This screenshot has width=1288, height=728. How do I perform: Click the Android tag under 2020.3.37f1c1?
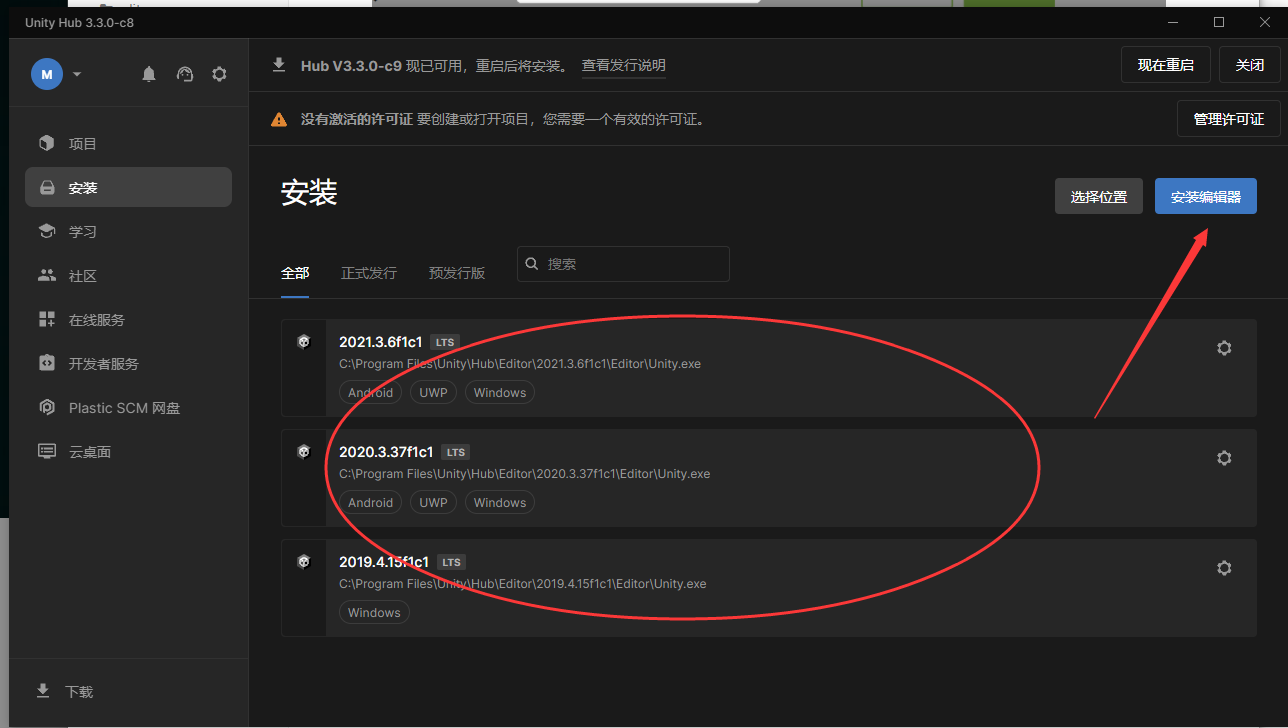point(371,503)
